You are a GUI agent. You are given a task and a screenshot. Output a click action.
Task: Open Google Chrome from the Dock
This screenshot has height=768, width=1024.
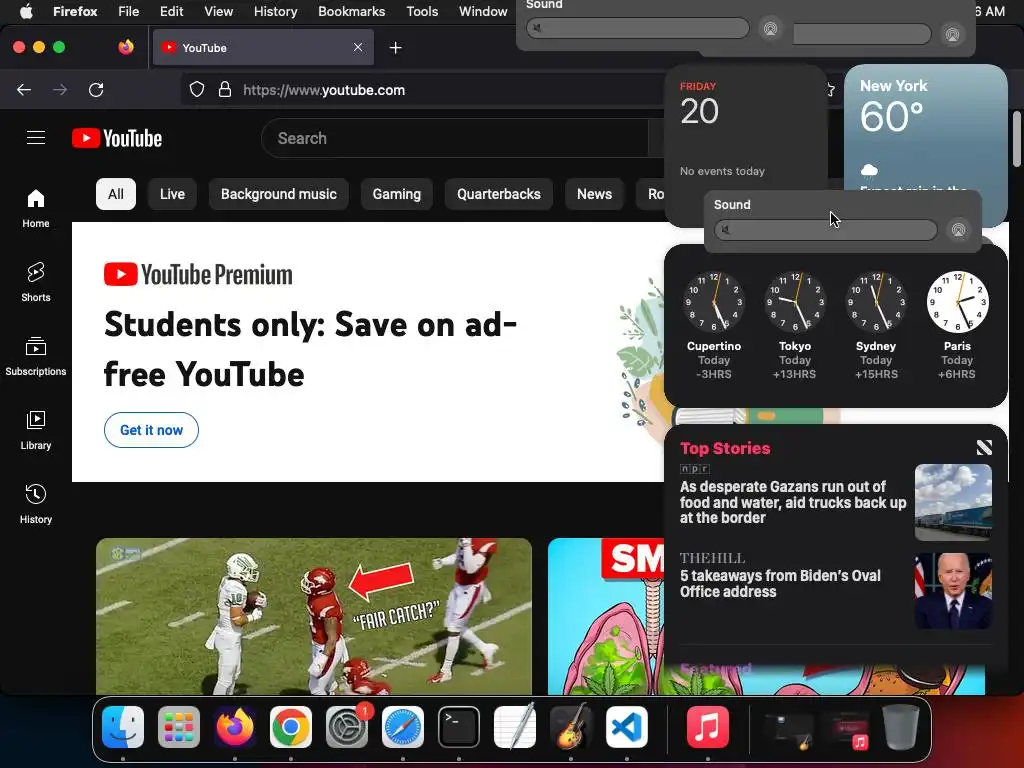pos(291,726)
